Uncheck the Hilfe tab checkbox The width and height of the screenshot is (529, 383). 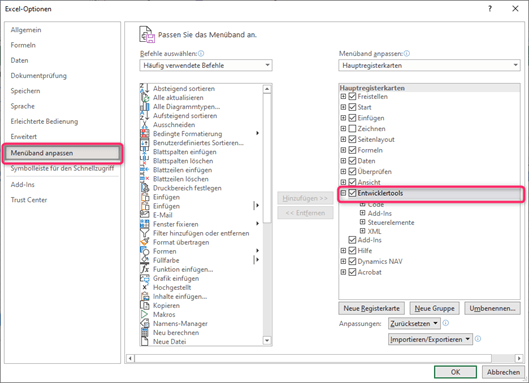click(x=352, y=251)
